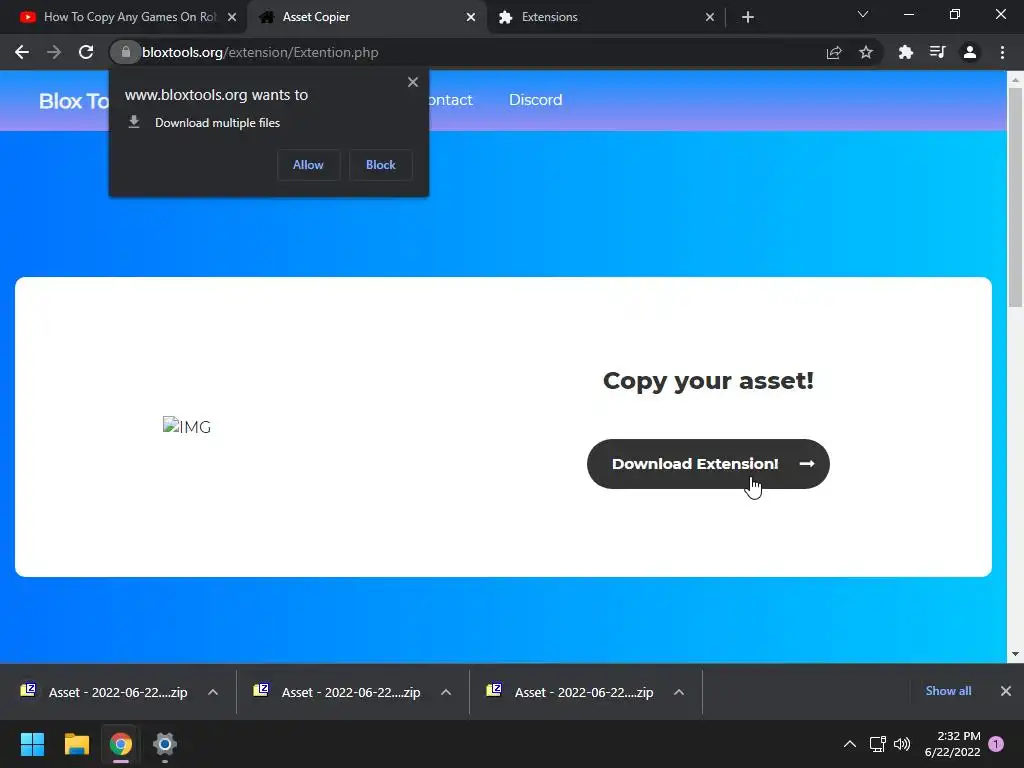Open the Chrome three-dot menu

tap(1002, 52)
